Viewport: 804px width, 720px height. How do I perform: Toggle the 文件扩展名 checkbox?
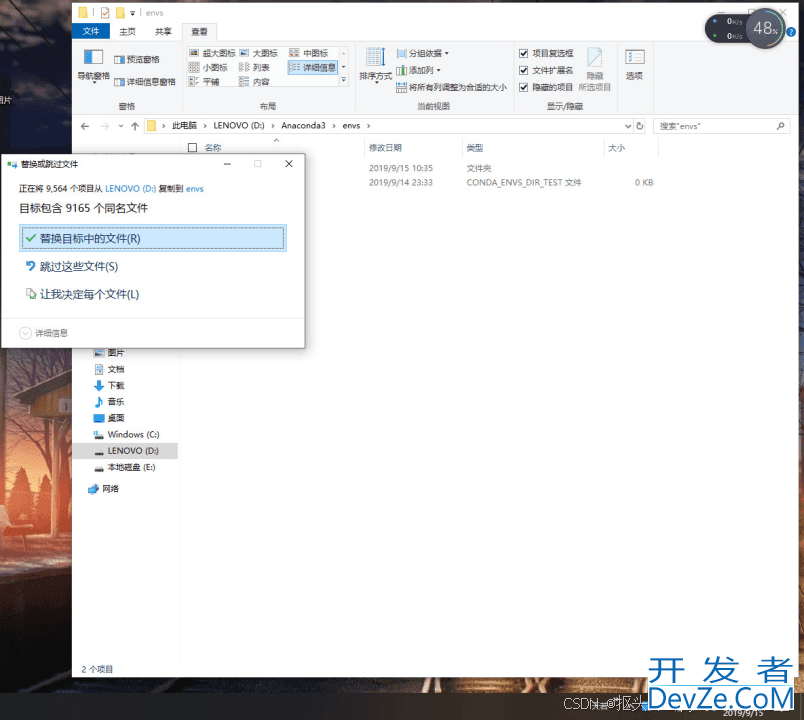[x=524, y=70]
